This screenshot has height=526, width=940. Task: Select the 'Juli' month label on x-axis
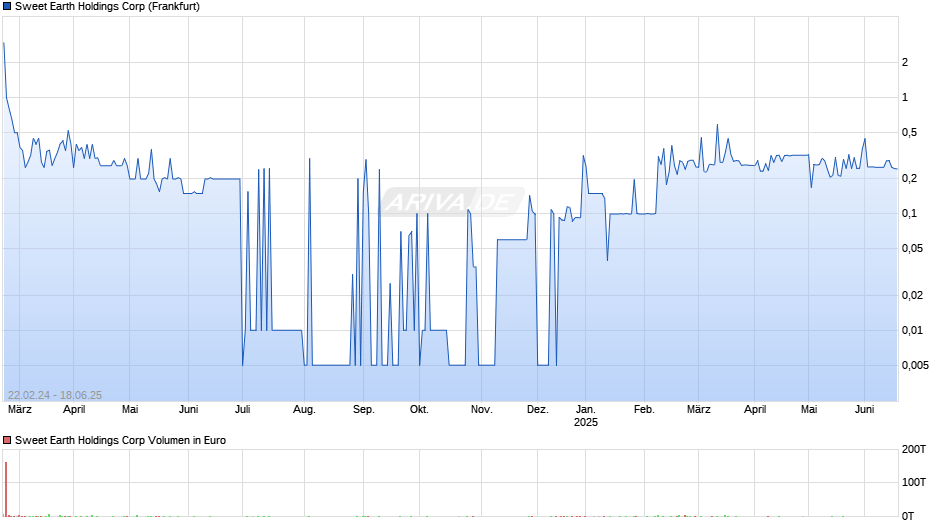[x=243, y=409]
